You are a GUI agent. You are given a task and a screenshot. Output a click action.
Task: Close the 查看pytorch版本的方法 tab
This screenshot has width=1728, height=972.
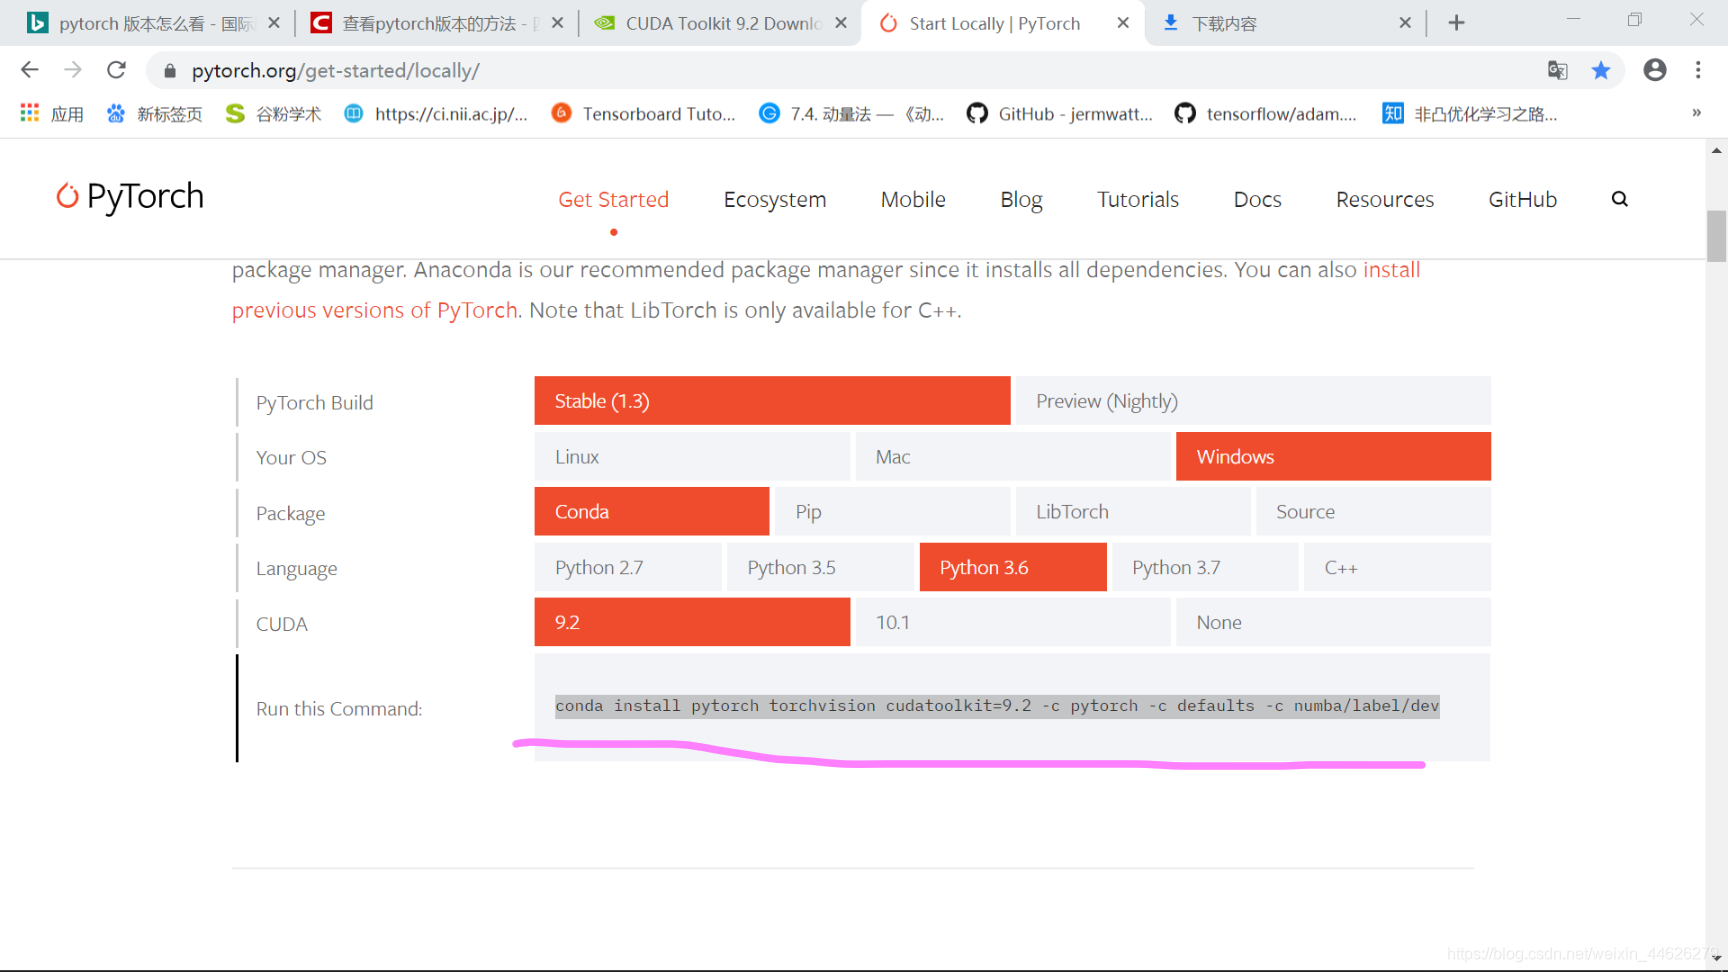click(x=557, y=23)
